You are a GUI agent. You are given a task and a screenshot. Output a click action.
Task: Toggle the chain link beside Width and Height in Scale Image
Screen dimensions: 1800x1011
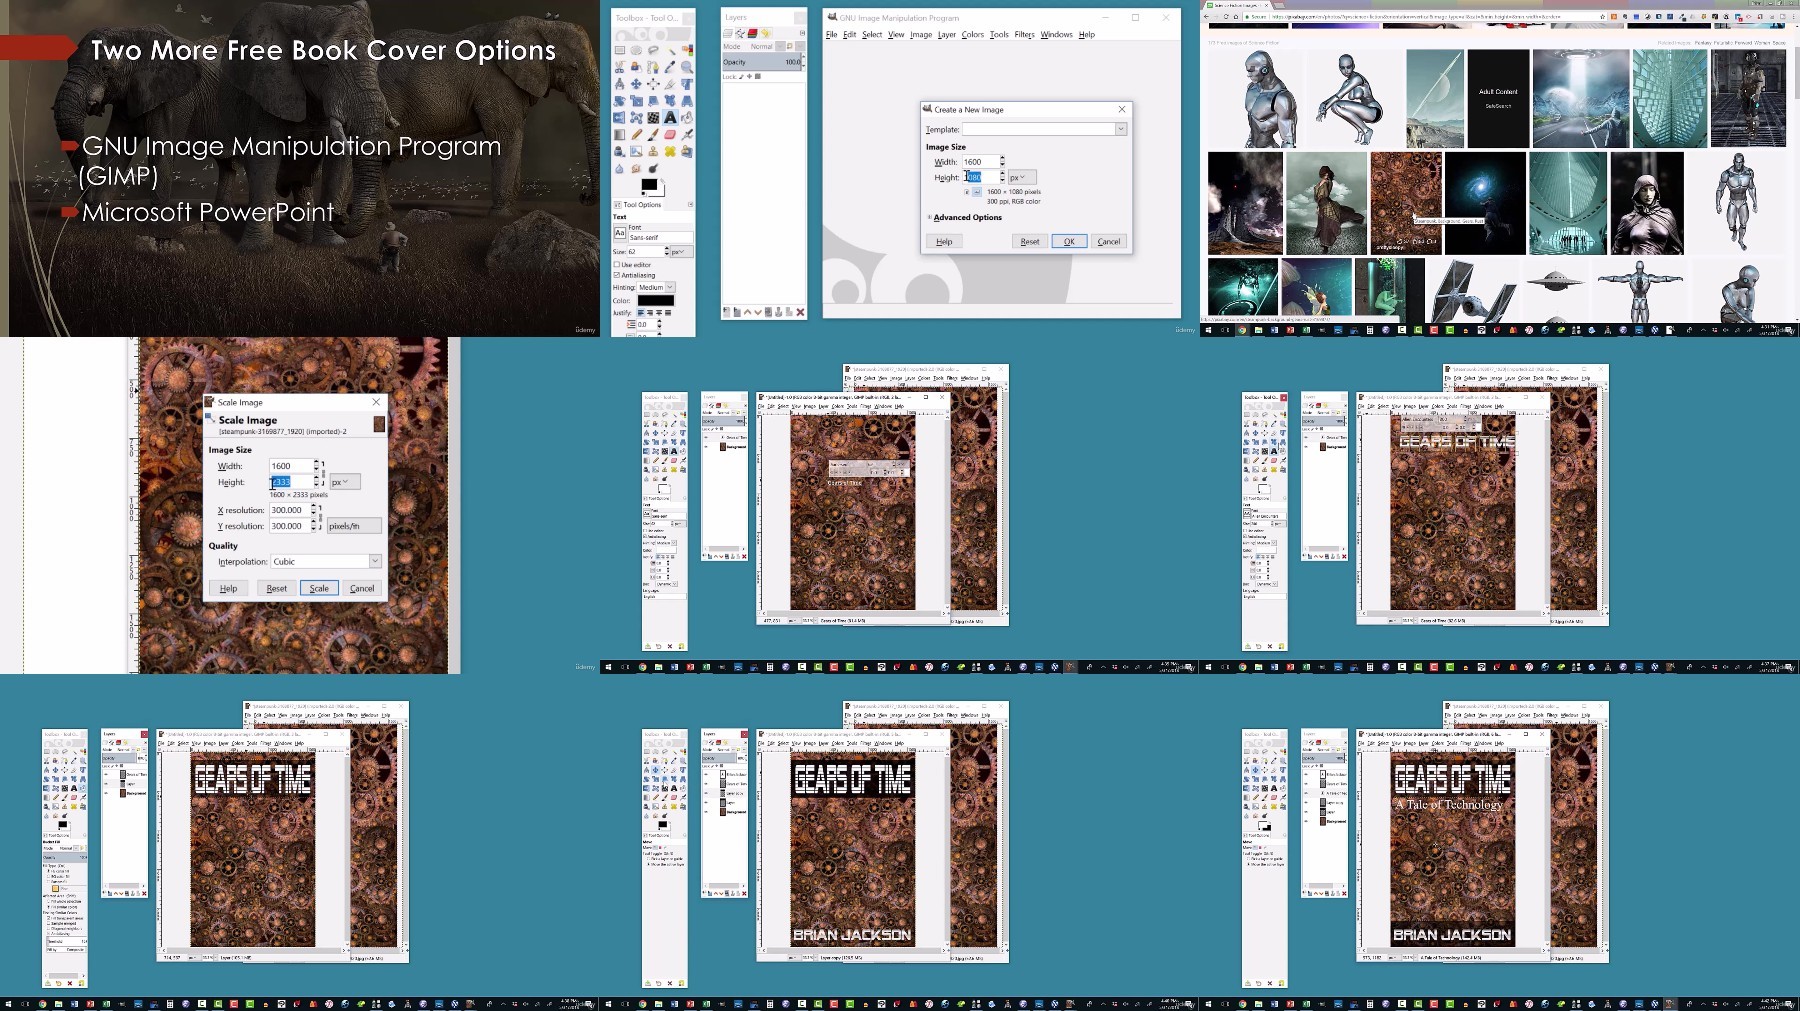(323, 474)
